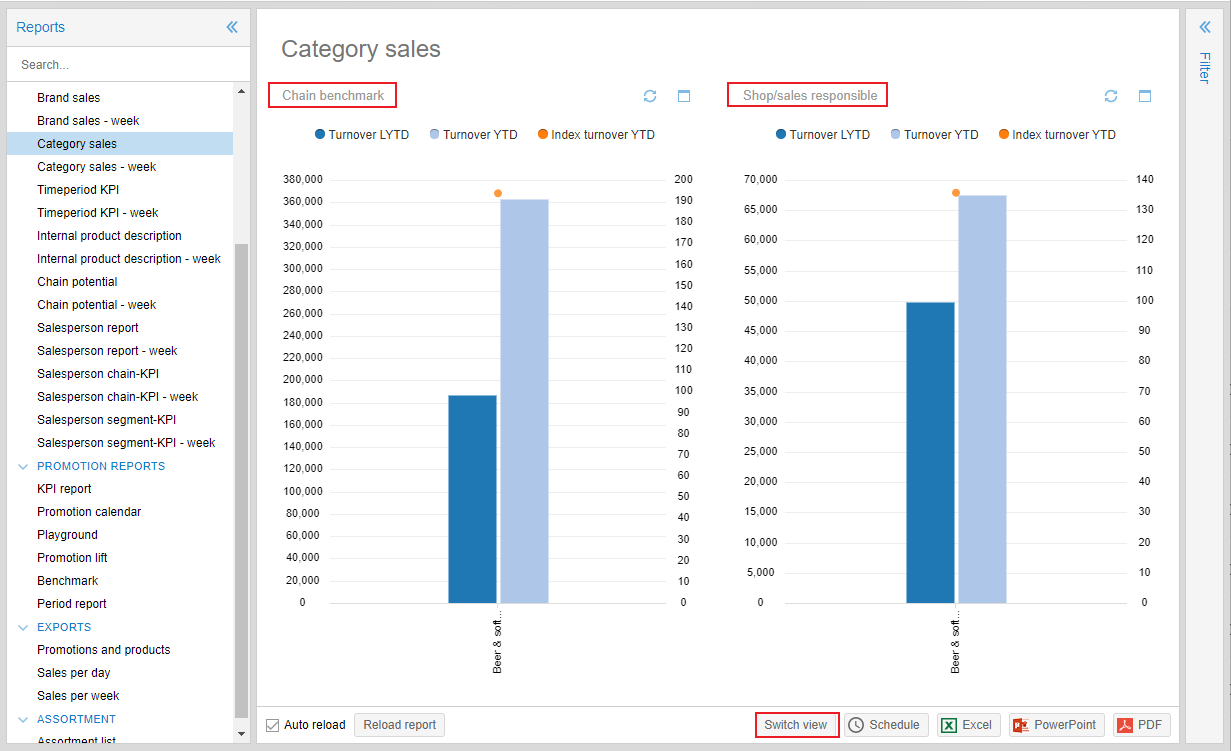Collapse the Reports sidebar
This screenshot has width=1231, height=751.
[x=232, y=27]
